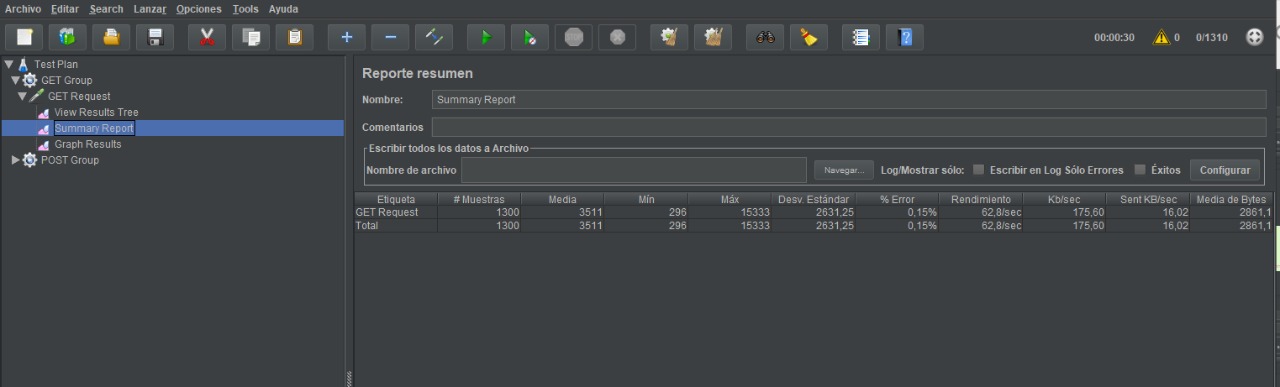The image size is (1280, 387).
Task: Select Graph Results listener
Action: click(x=88, y=144)
